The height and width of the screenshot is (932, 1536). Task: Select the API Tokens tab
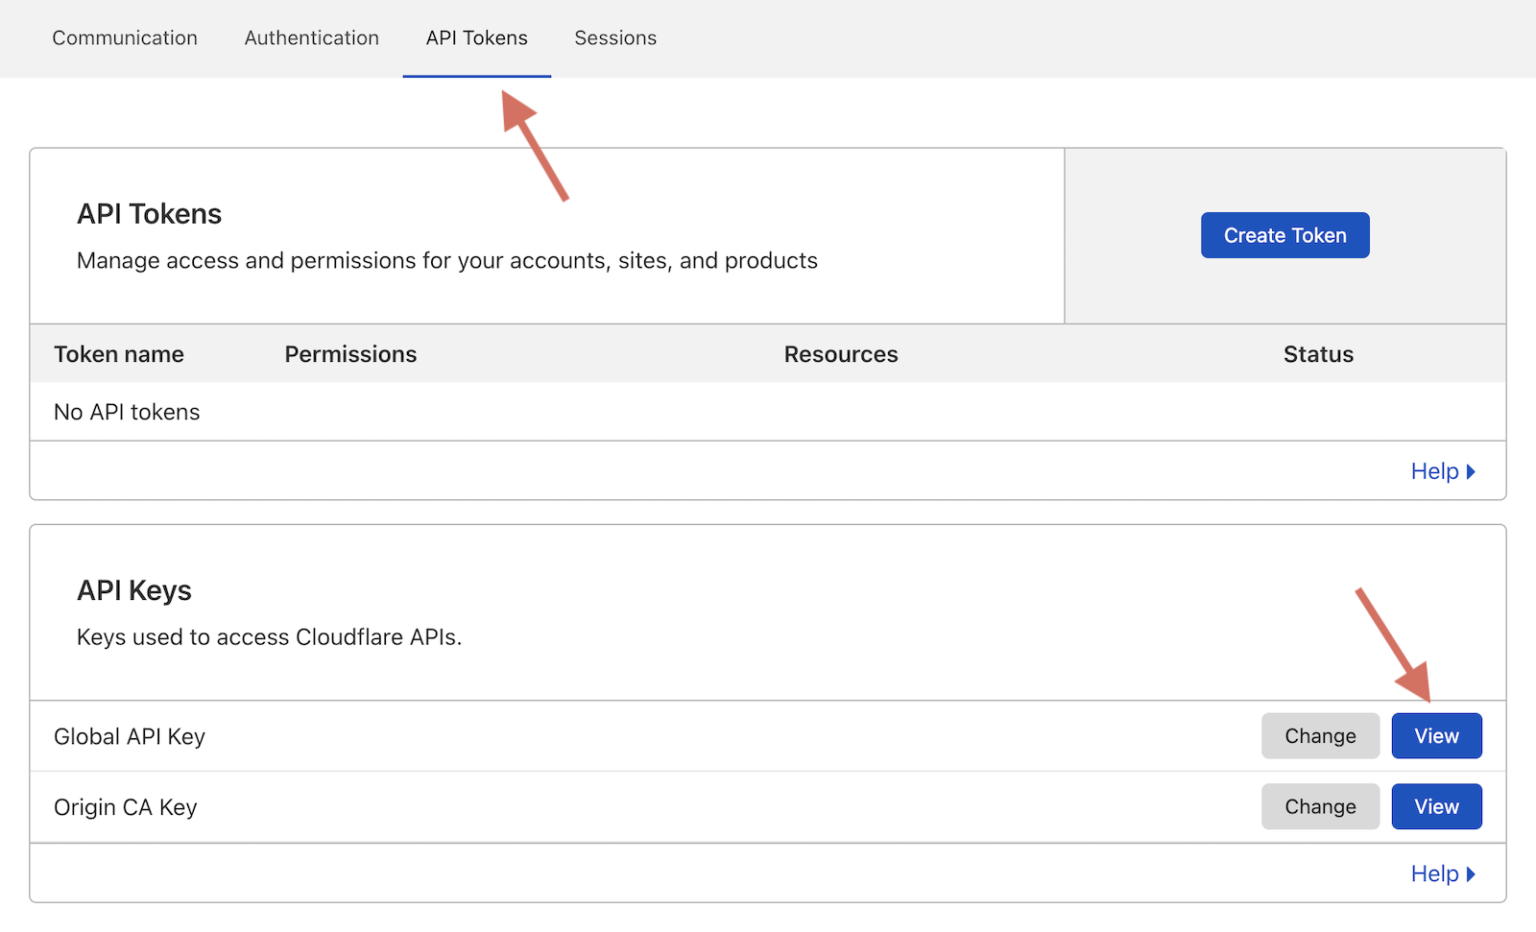point(477,38)
